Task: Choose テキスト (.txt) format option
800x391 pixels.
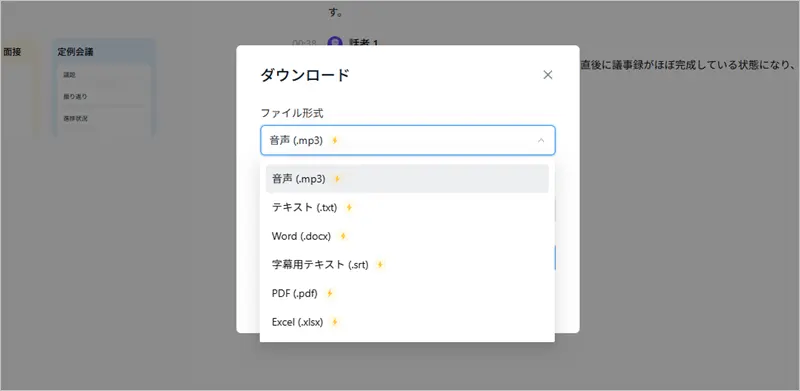Action: (x=407, y=208)
